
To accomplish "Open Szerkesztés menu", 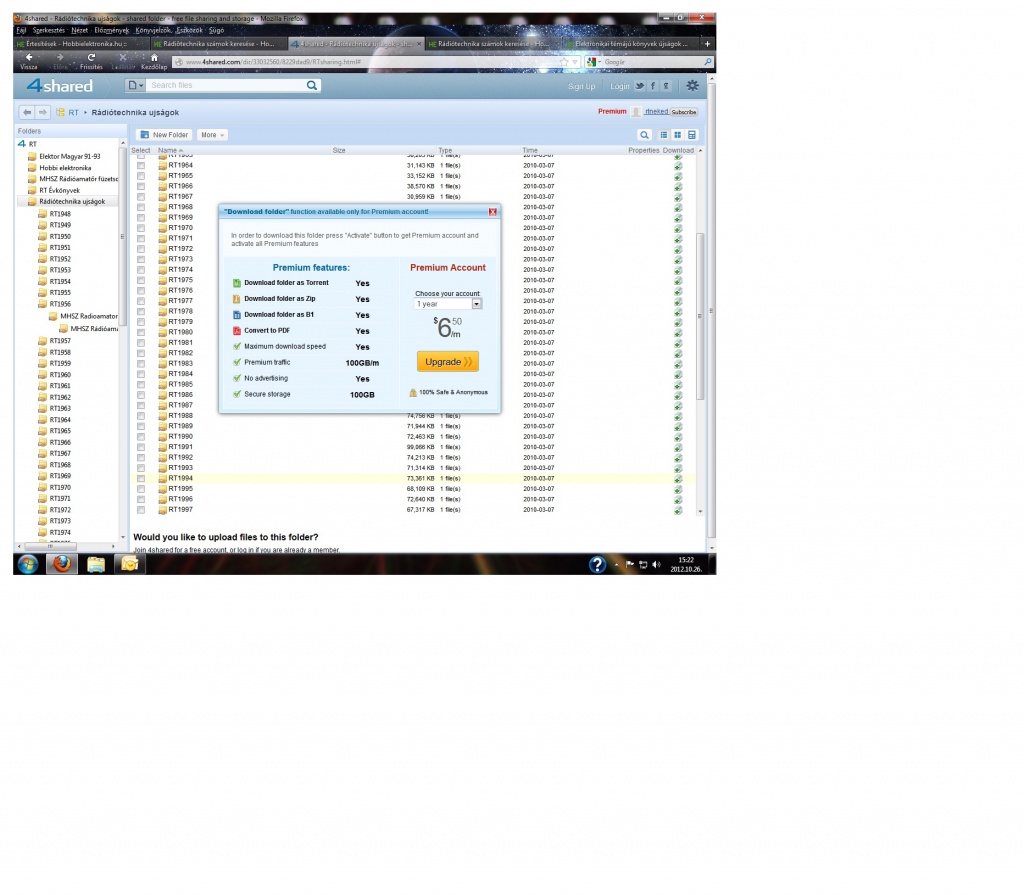I will click(x=48, y=30).
